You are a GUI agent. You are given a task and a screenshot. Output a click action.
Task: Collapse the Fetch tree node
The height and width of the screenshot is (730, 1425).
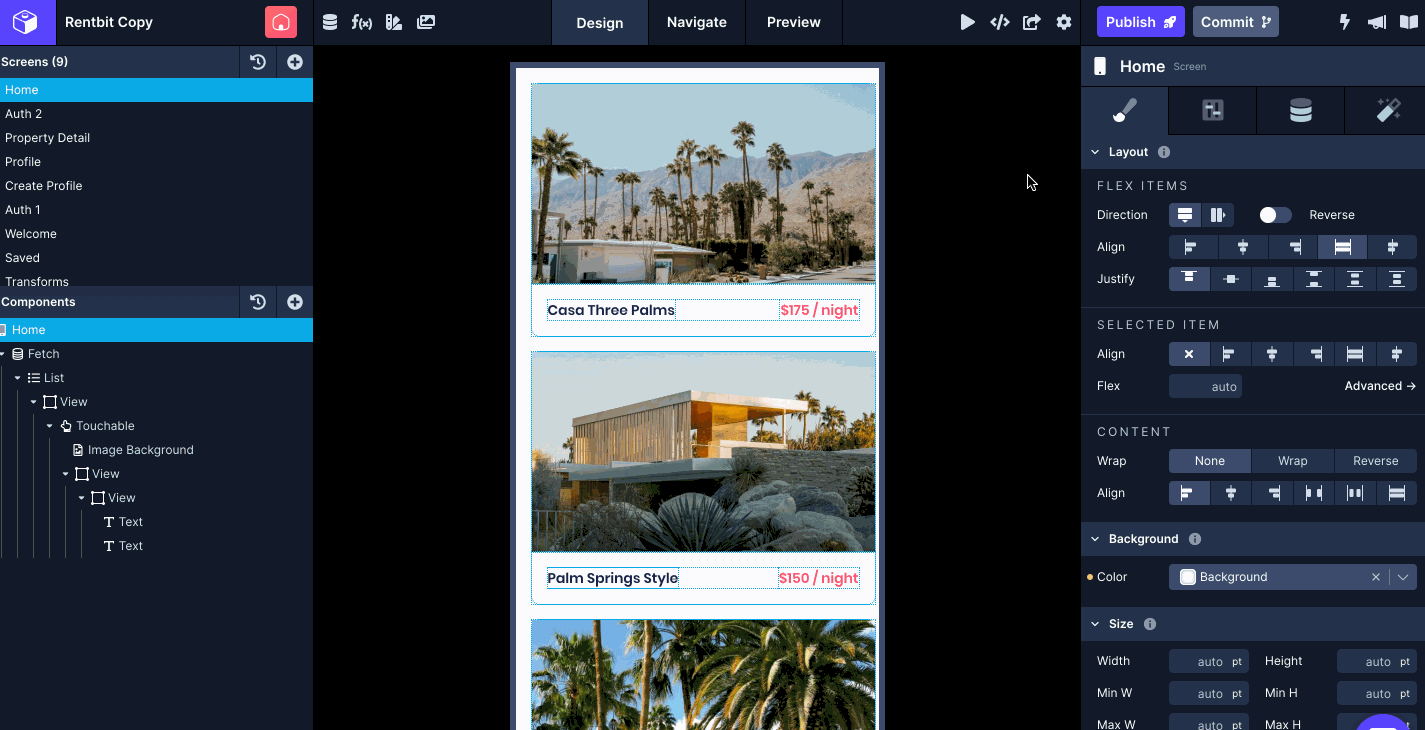[3, 354]
